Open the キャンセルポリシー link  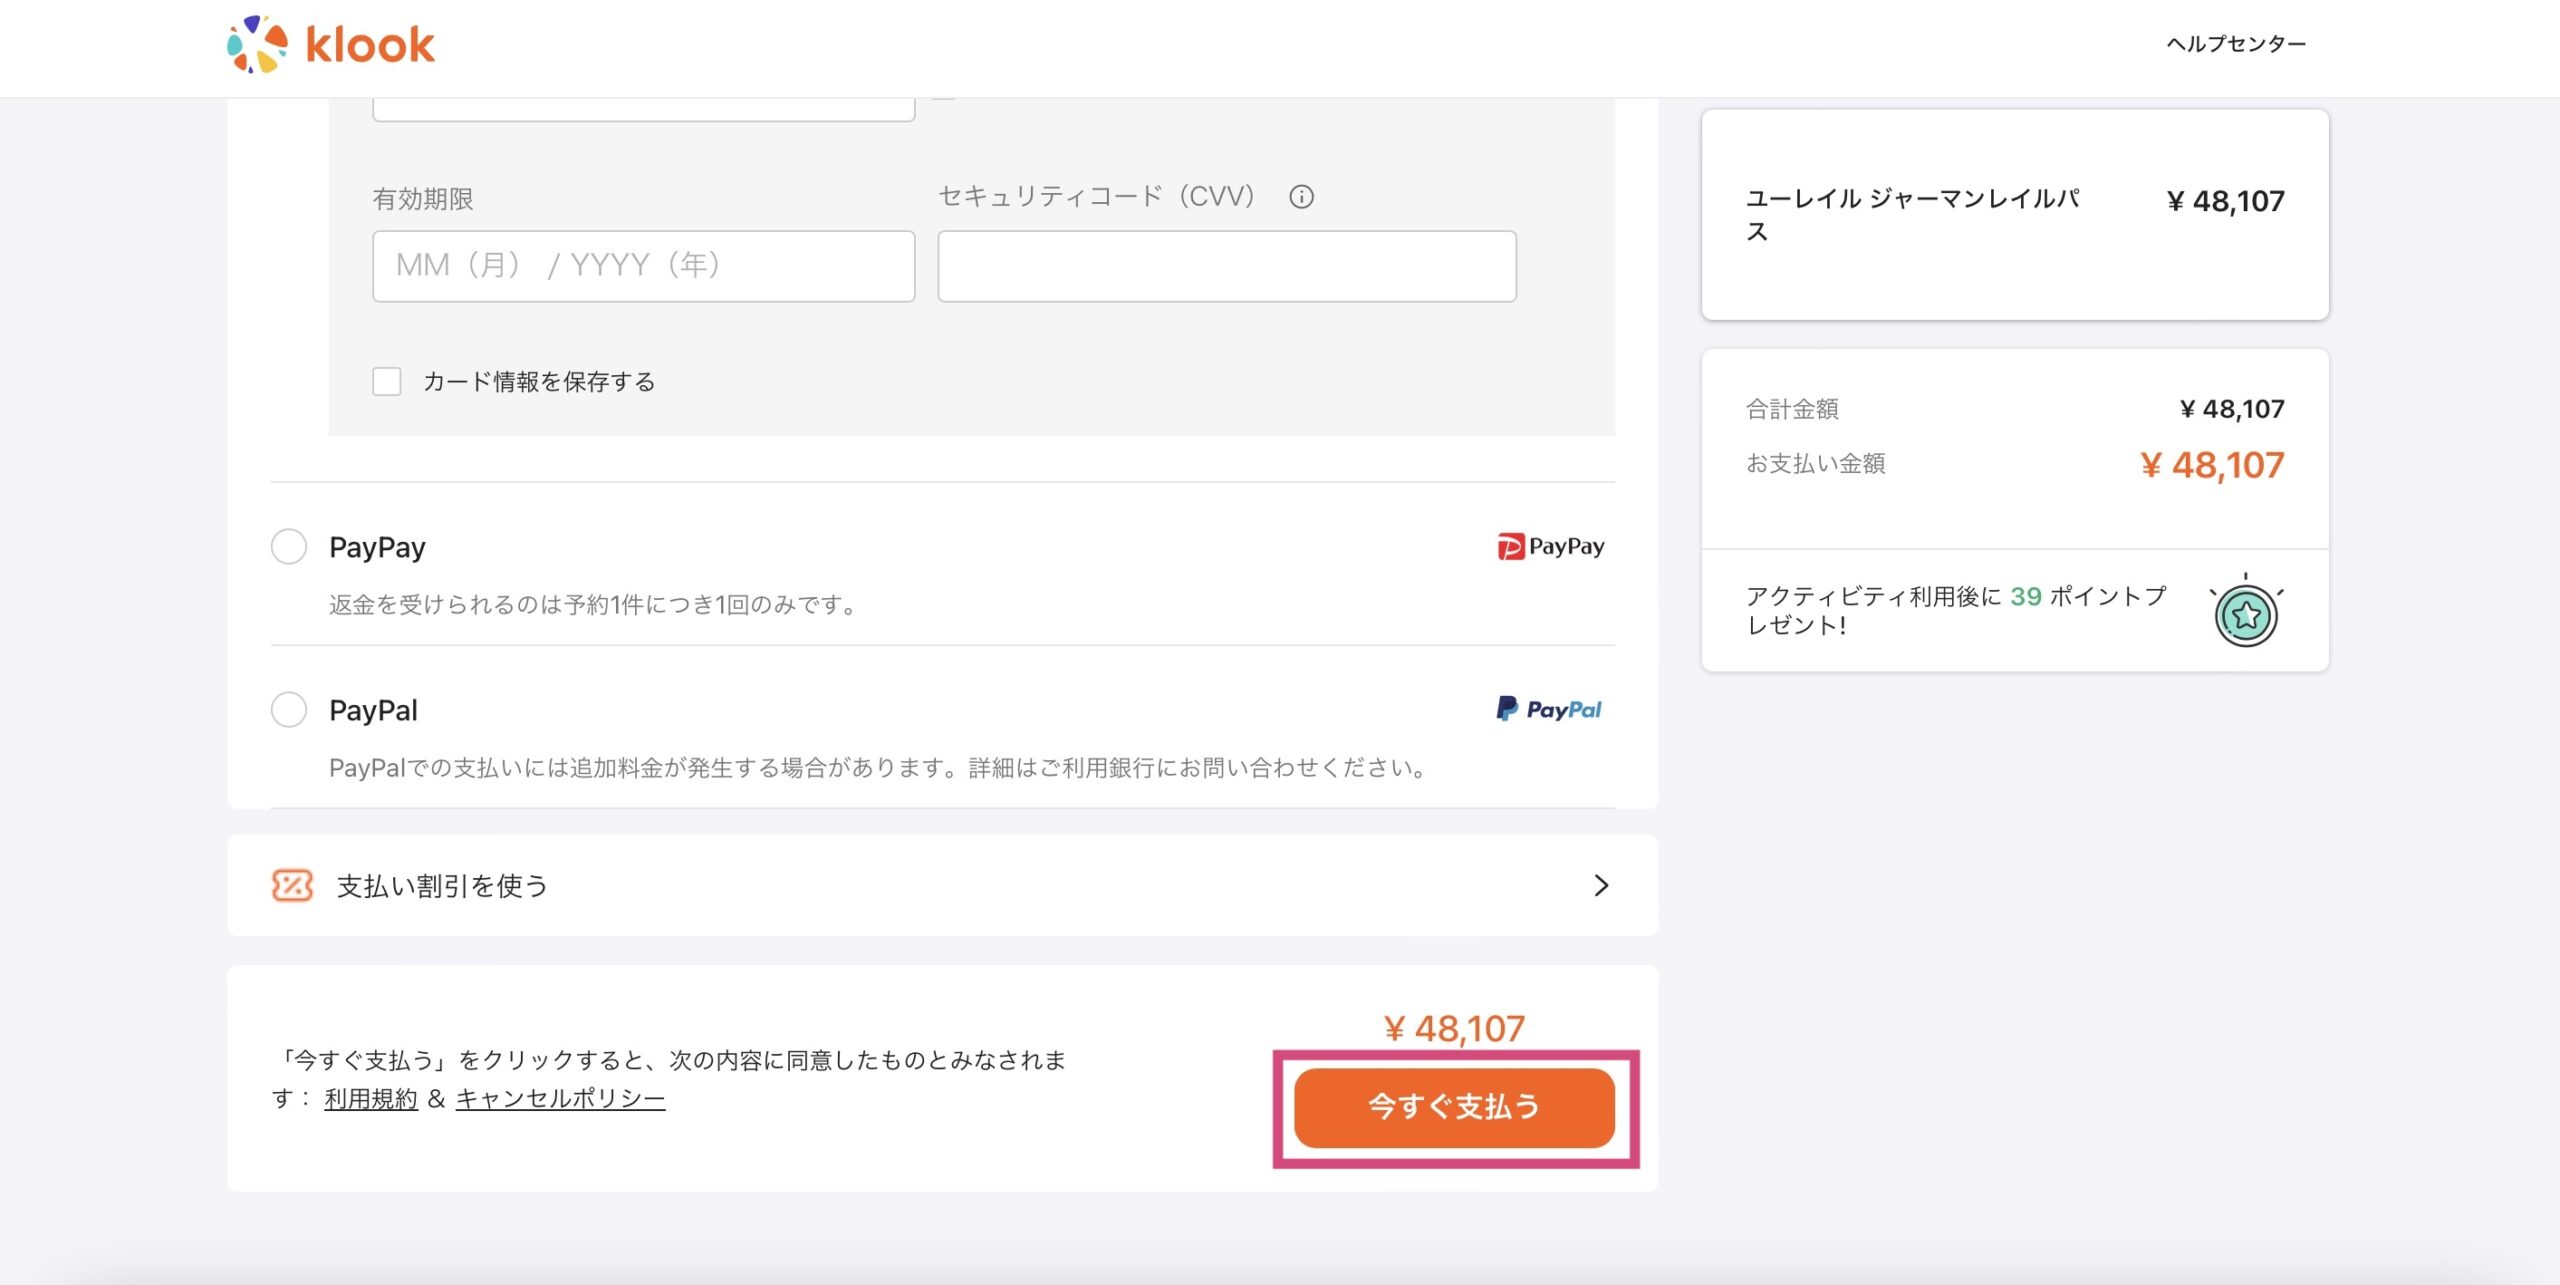560,1098
